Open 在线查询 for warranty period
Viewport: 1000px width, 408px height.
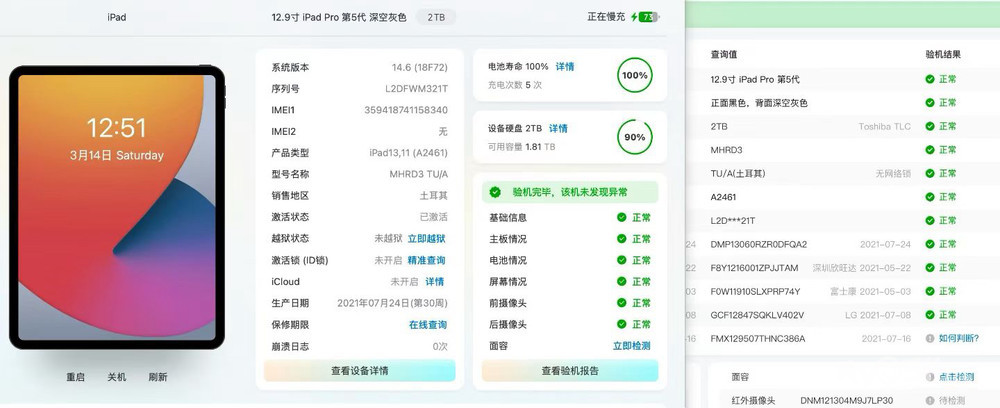pos(428,325)
